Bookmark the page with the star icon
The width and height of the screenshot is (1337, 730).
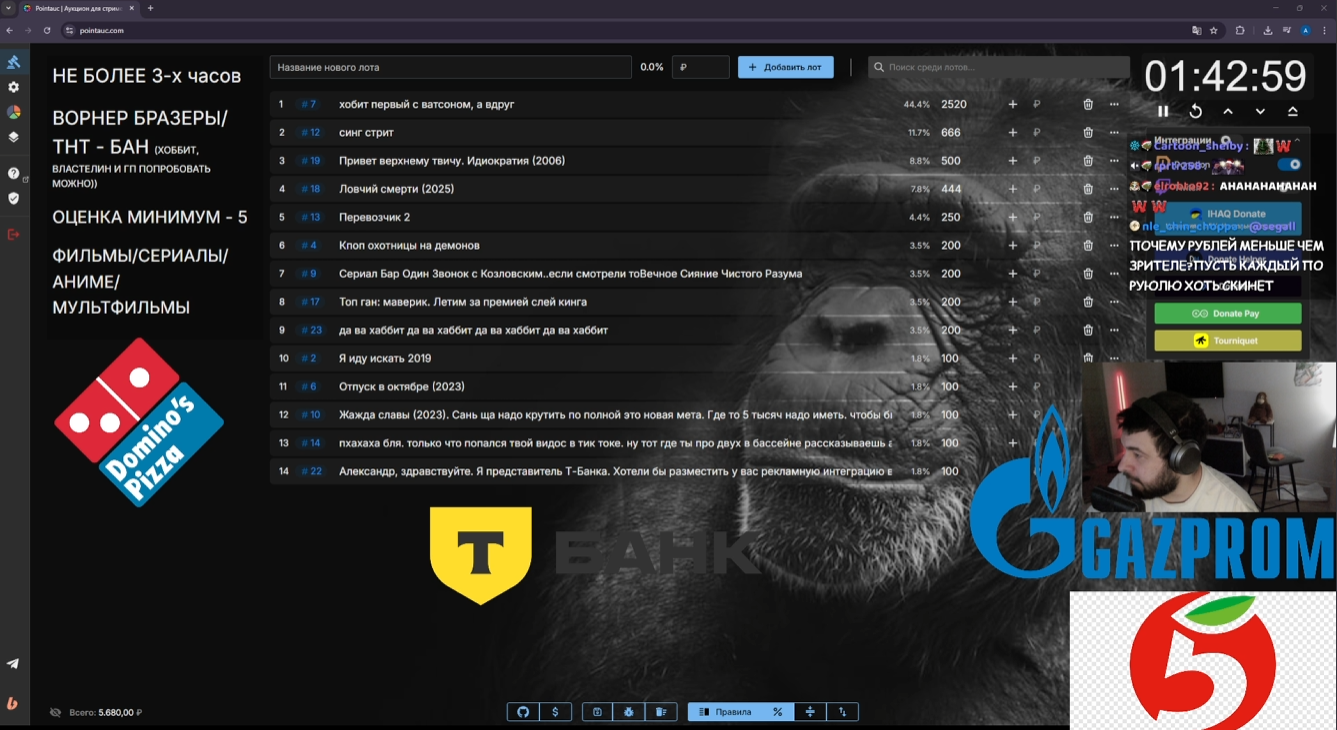coord(1214,30)
